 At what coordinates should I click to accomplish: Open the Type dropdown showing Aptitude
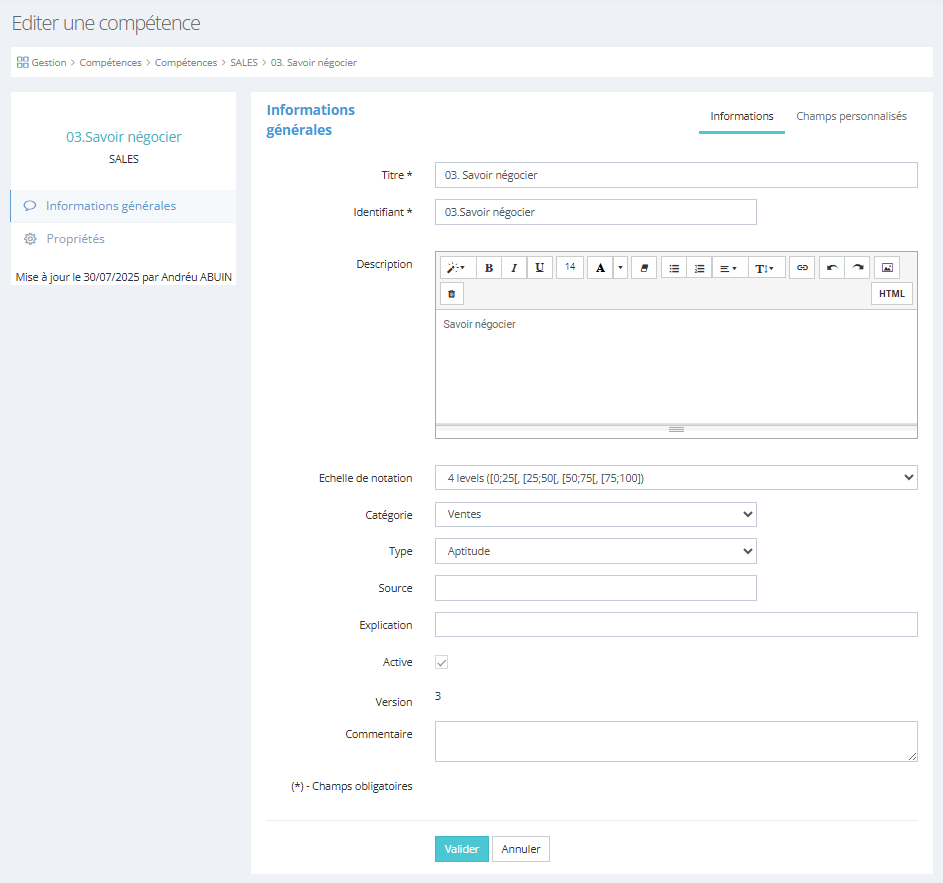[x=595, y=551]
